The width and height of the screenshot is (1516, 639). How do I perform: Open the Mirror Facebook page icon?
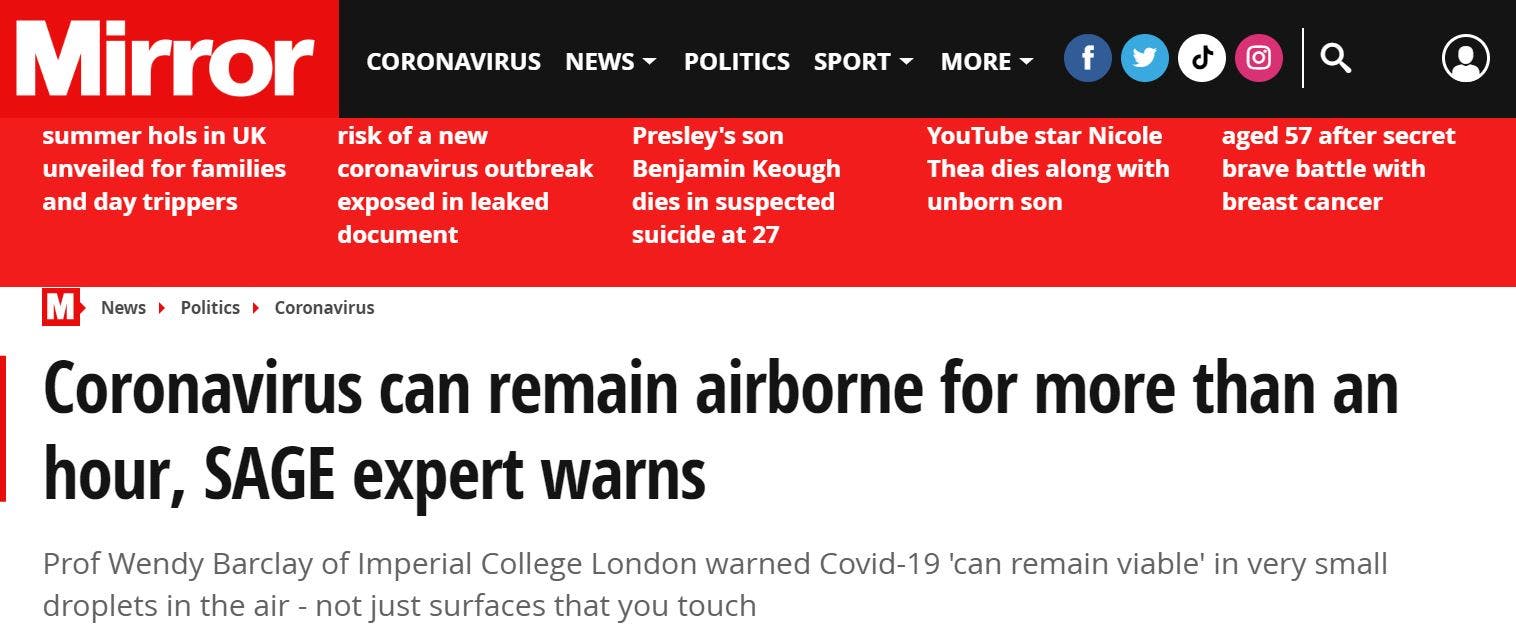tap(1087, 59)
